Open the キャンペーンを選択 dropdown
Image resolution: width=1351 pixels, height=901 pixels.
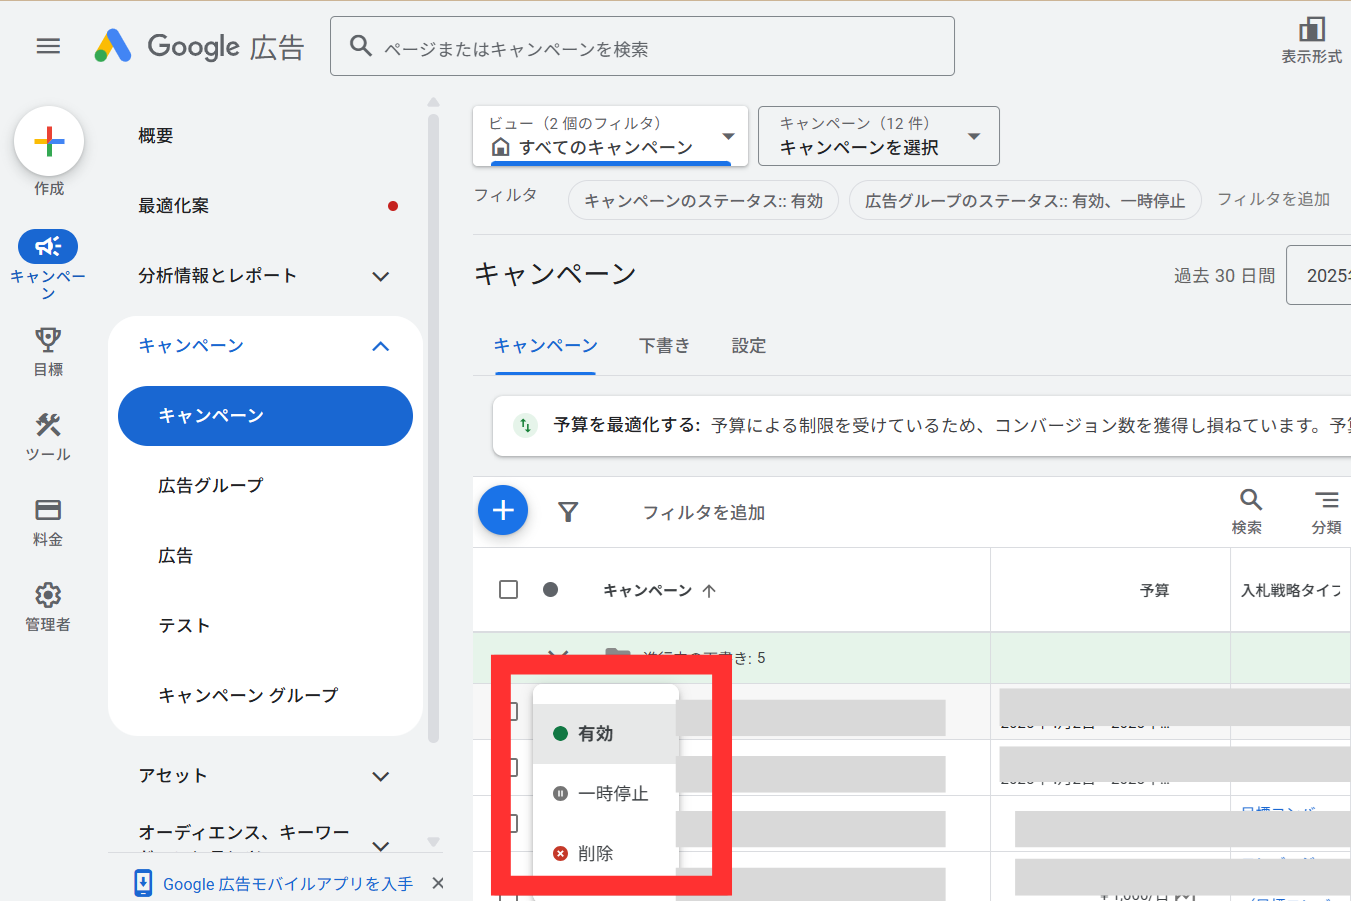click(879, 136)
